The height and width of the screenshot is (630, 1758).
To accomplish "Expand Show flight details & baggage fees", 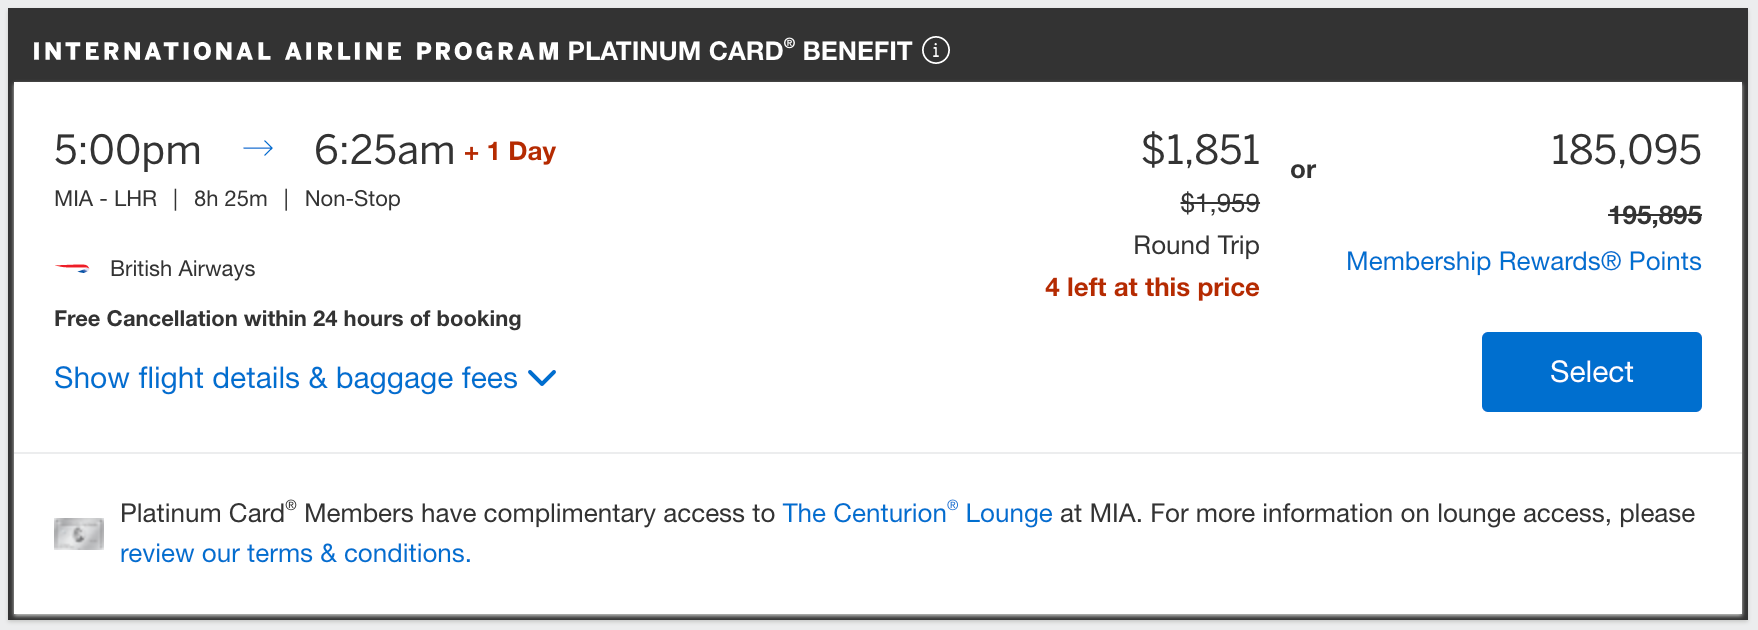I will (x=285, y=378).
